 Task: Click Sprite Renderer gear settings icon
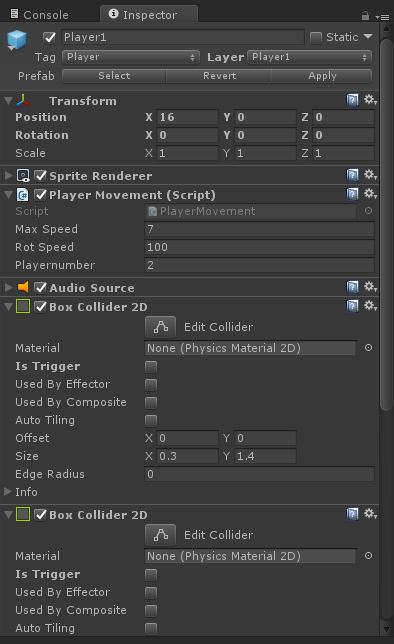370,175
